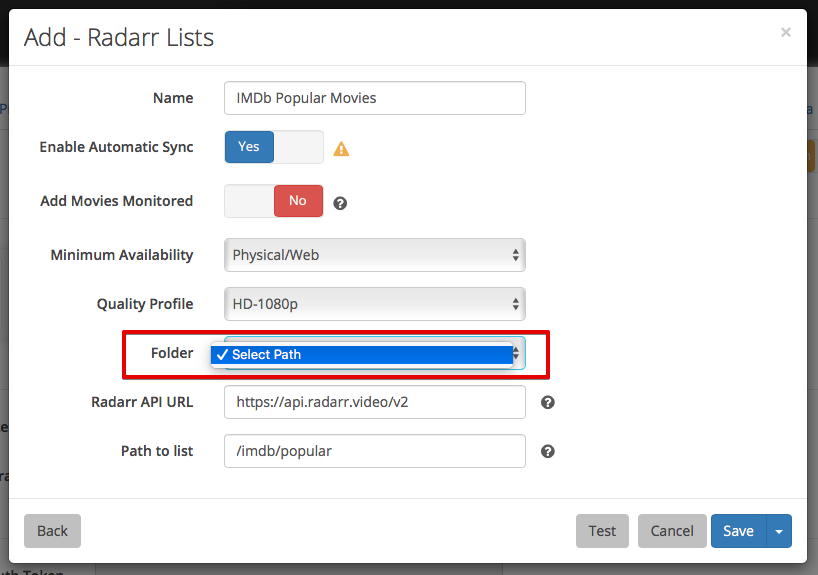Toggle the Enable Automatic Sync switch
This screenshot has width=818, height=575.
tap(274, 147)
